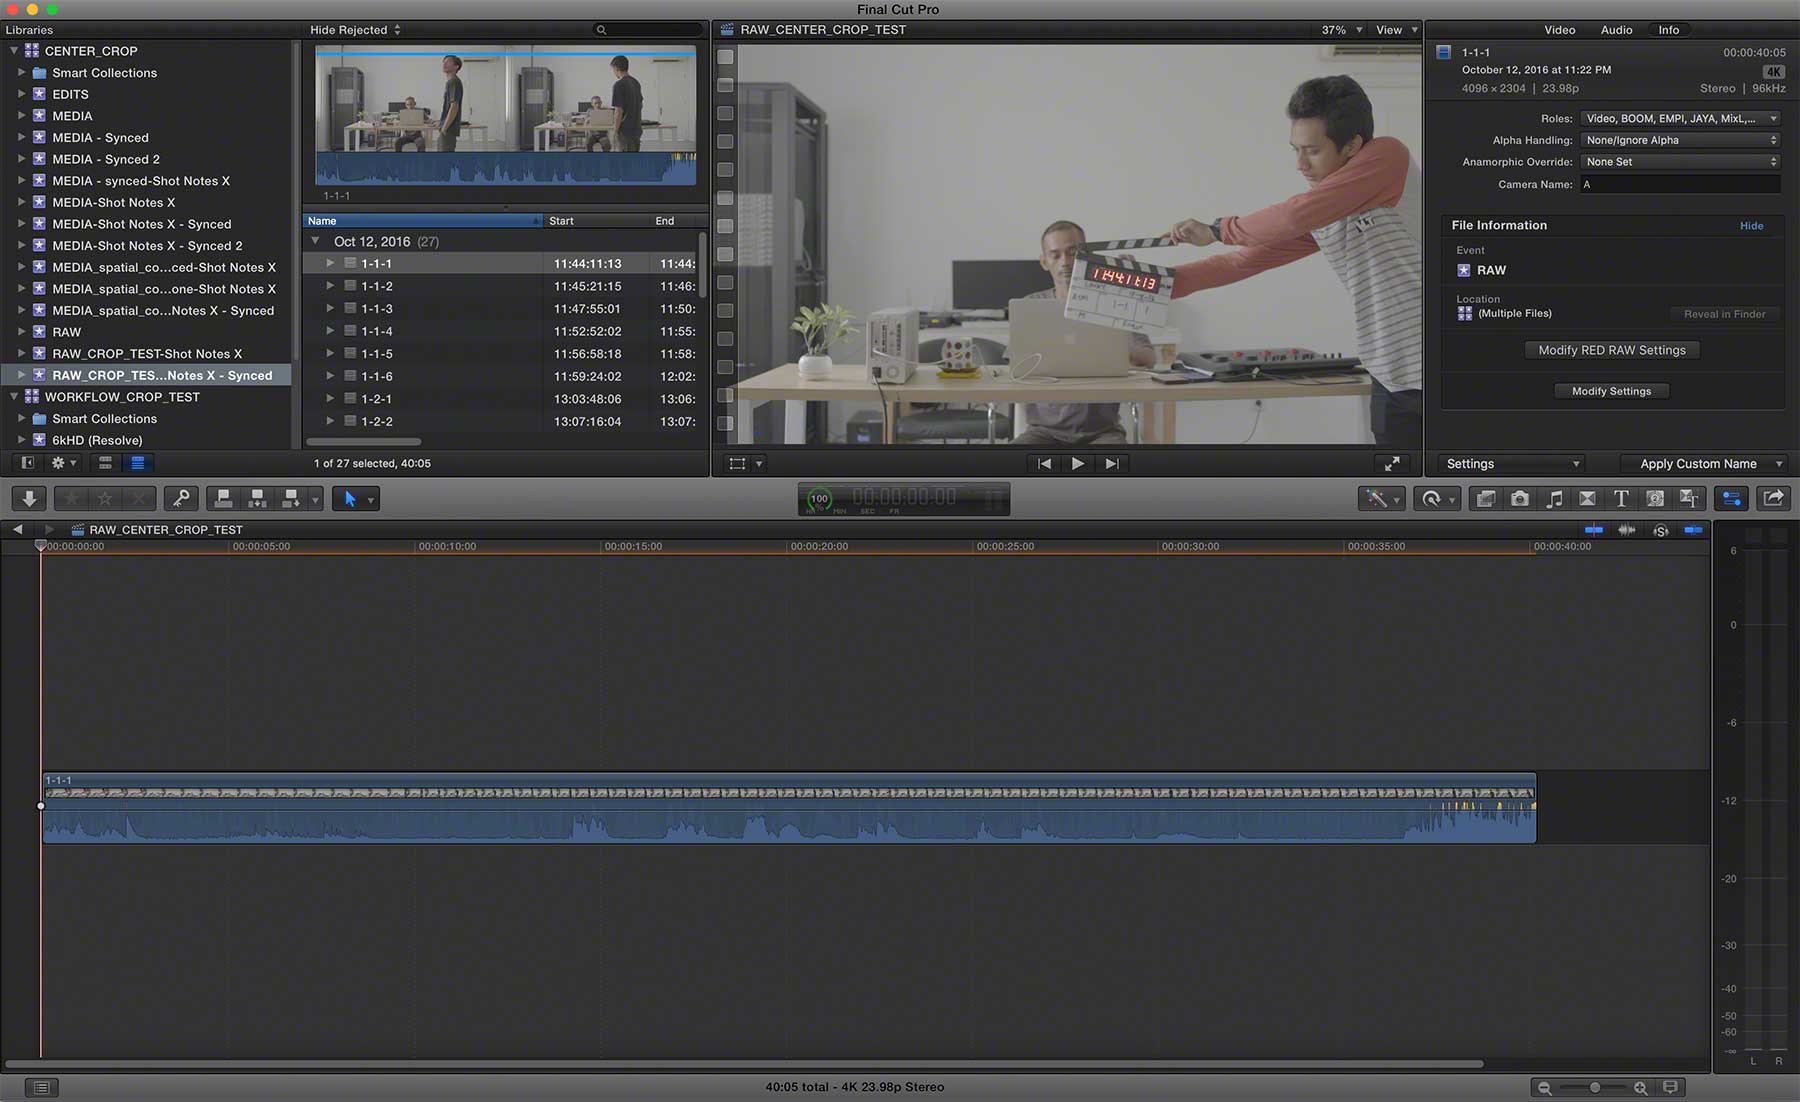Open the Hide Rejected filter dropdown
The image size is (1800, 1102).
click(356, 30)
